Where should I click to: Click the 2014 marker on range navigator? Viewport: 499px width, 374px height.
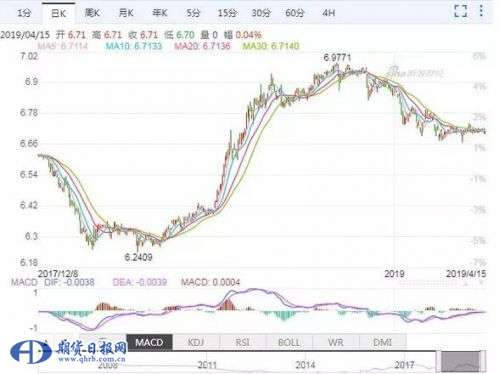point(305,365)
